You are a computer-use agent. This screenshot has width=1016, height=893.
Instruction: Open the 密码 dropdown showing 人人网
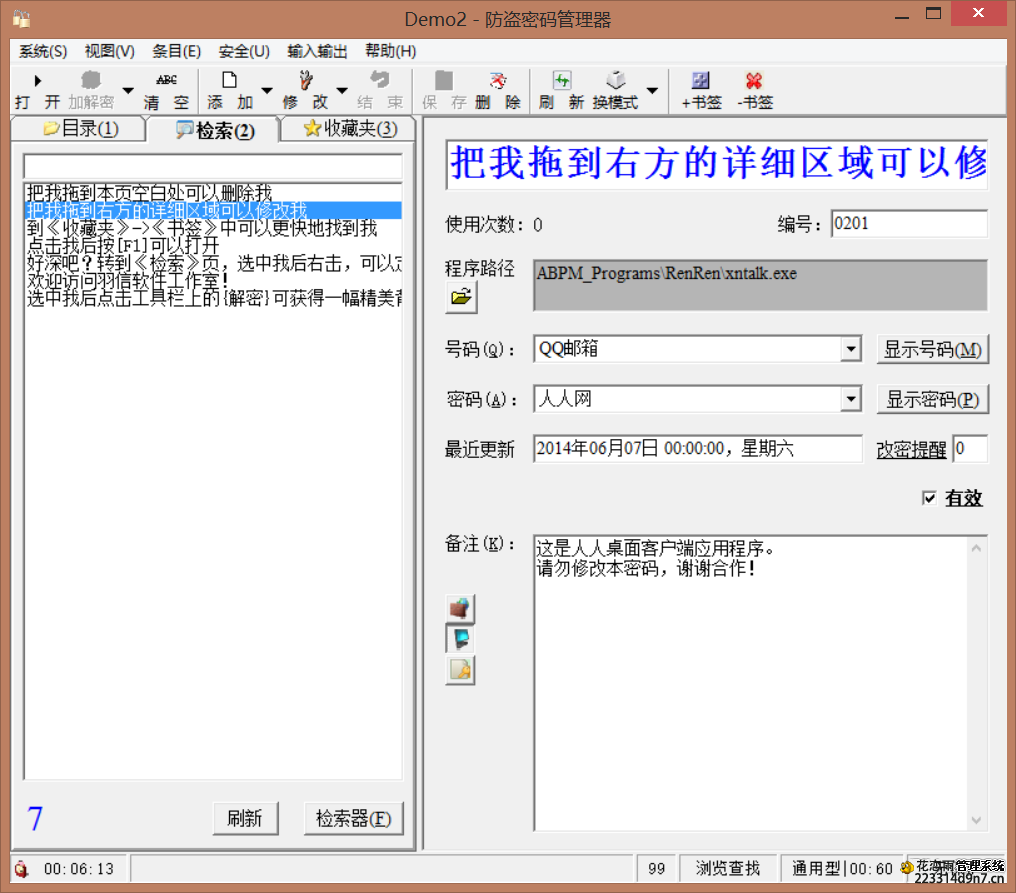(850, 400)
